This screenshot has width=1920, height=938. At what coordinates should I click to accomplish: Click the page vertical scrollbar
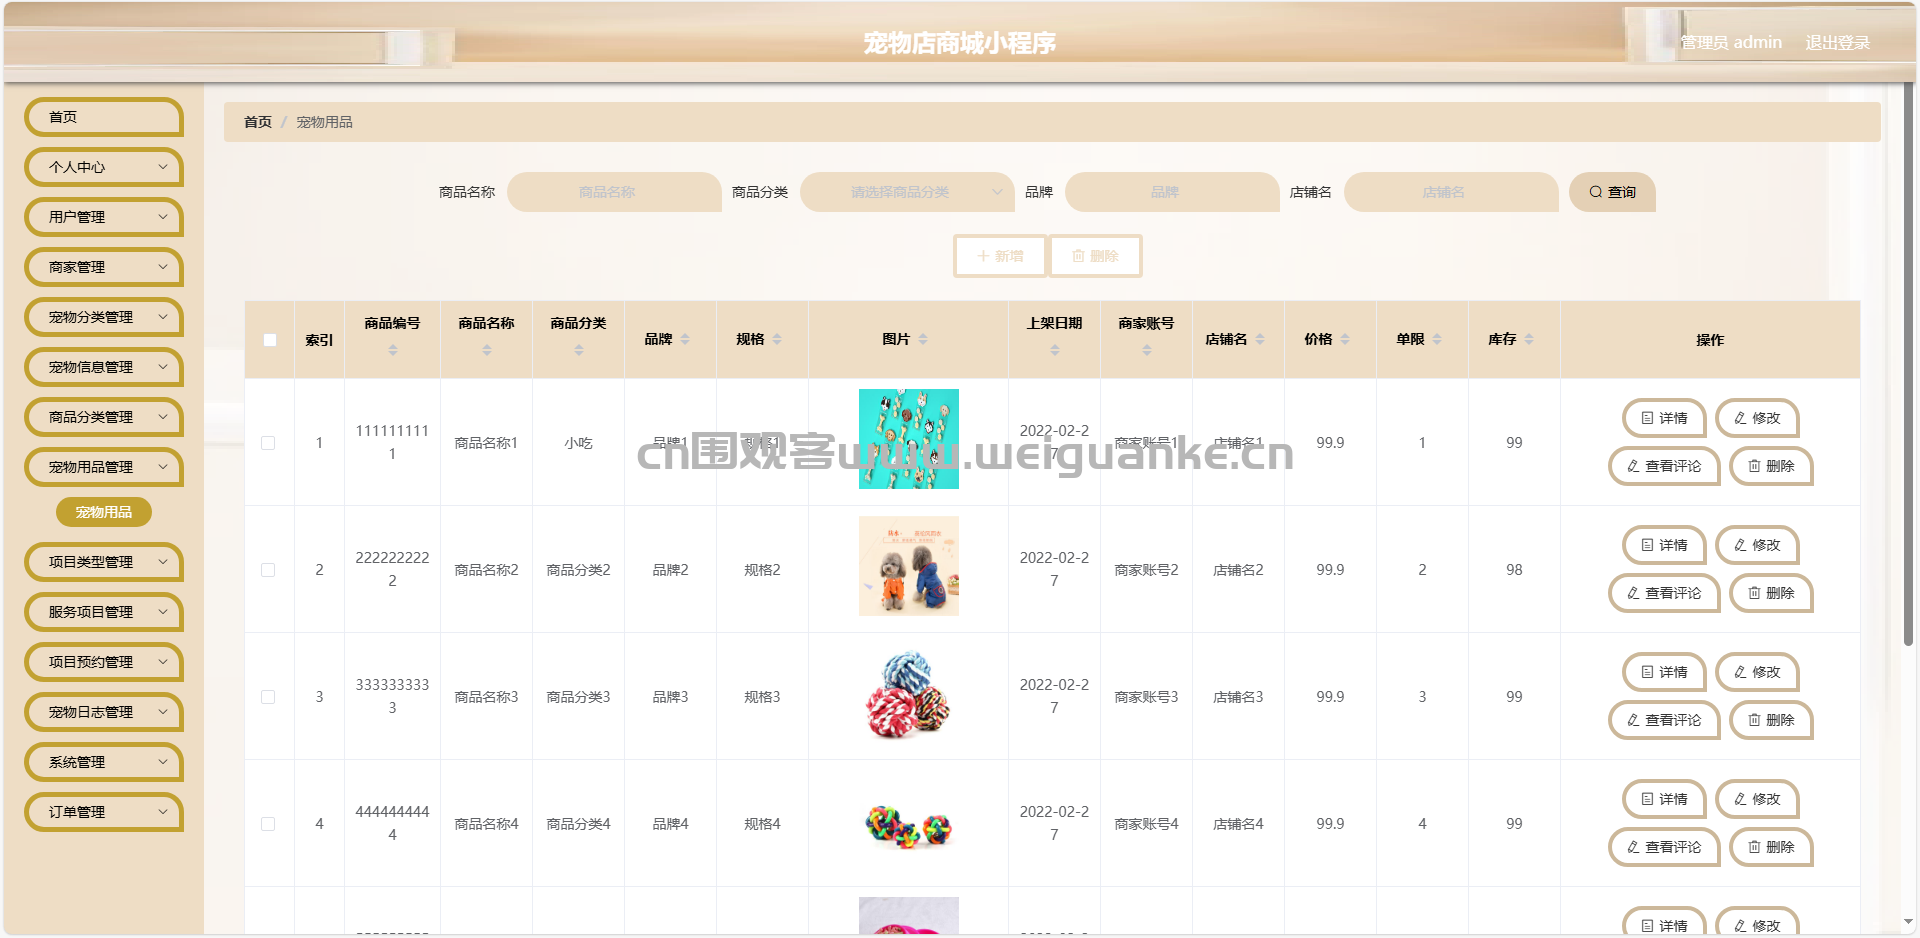[1908, 365]
